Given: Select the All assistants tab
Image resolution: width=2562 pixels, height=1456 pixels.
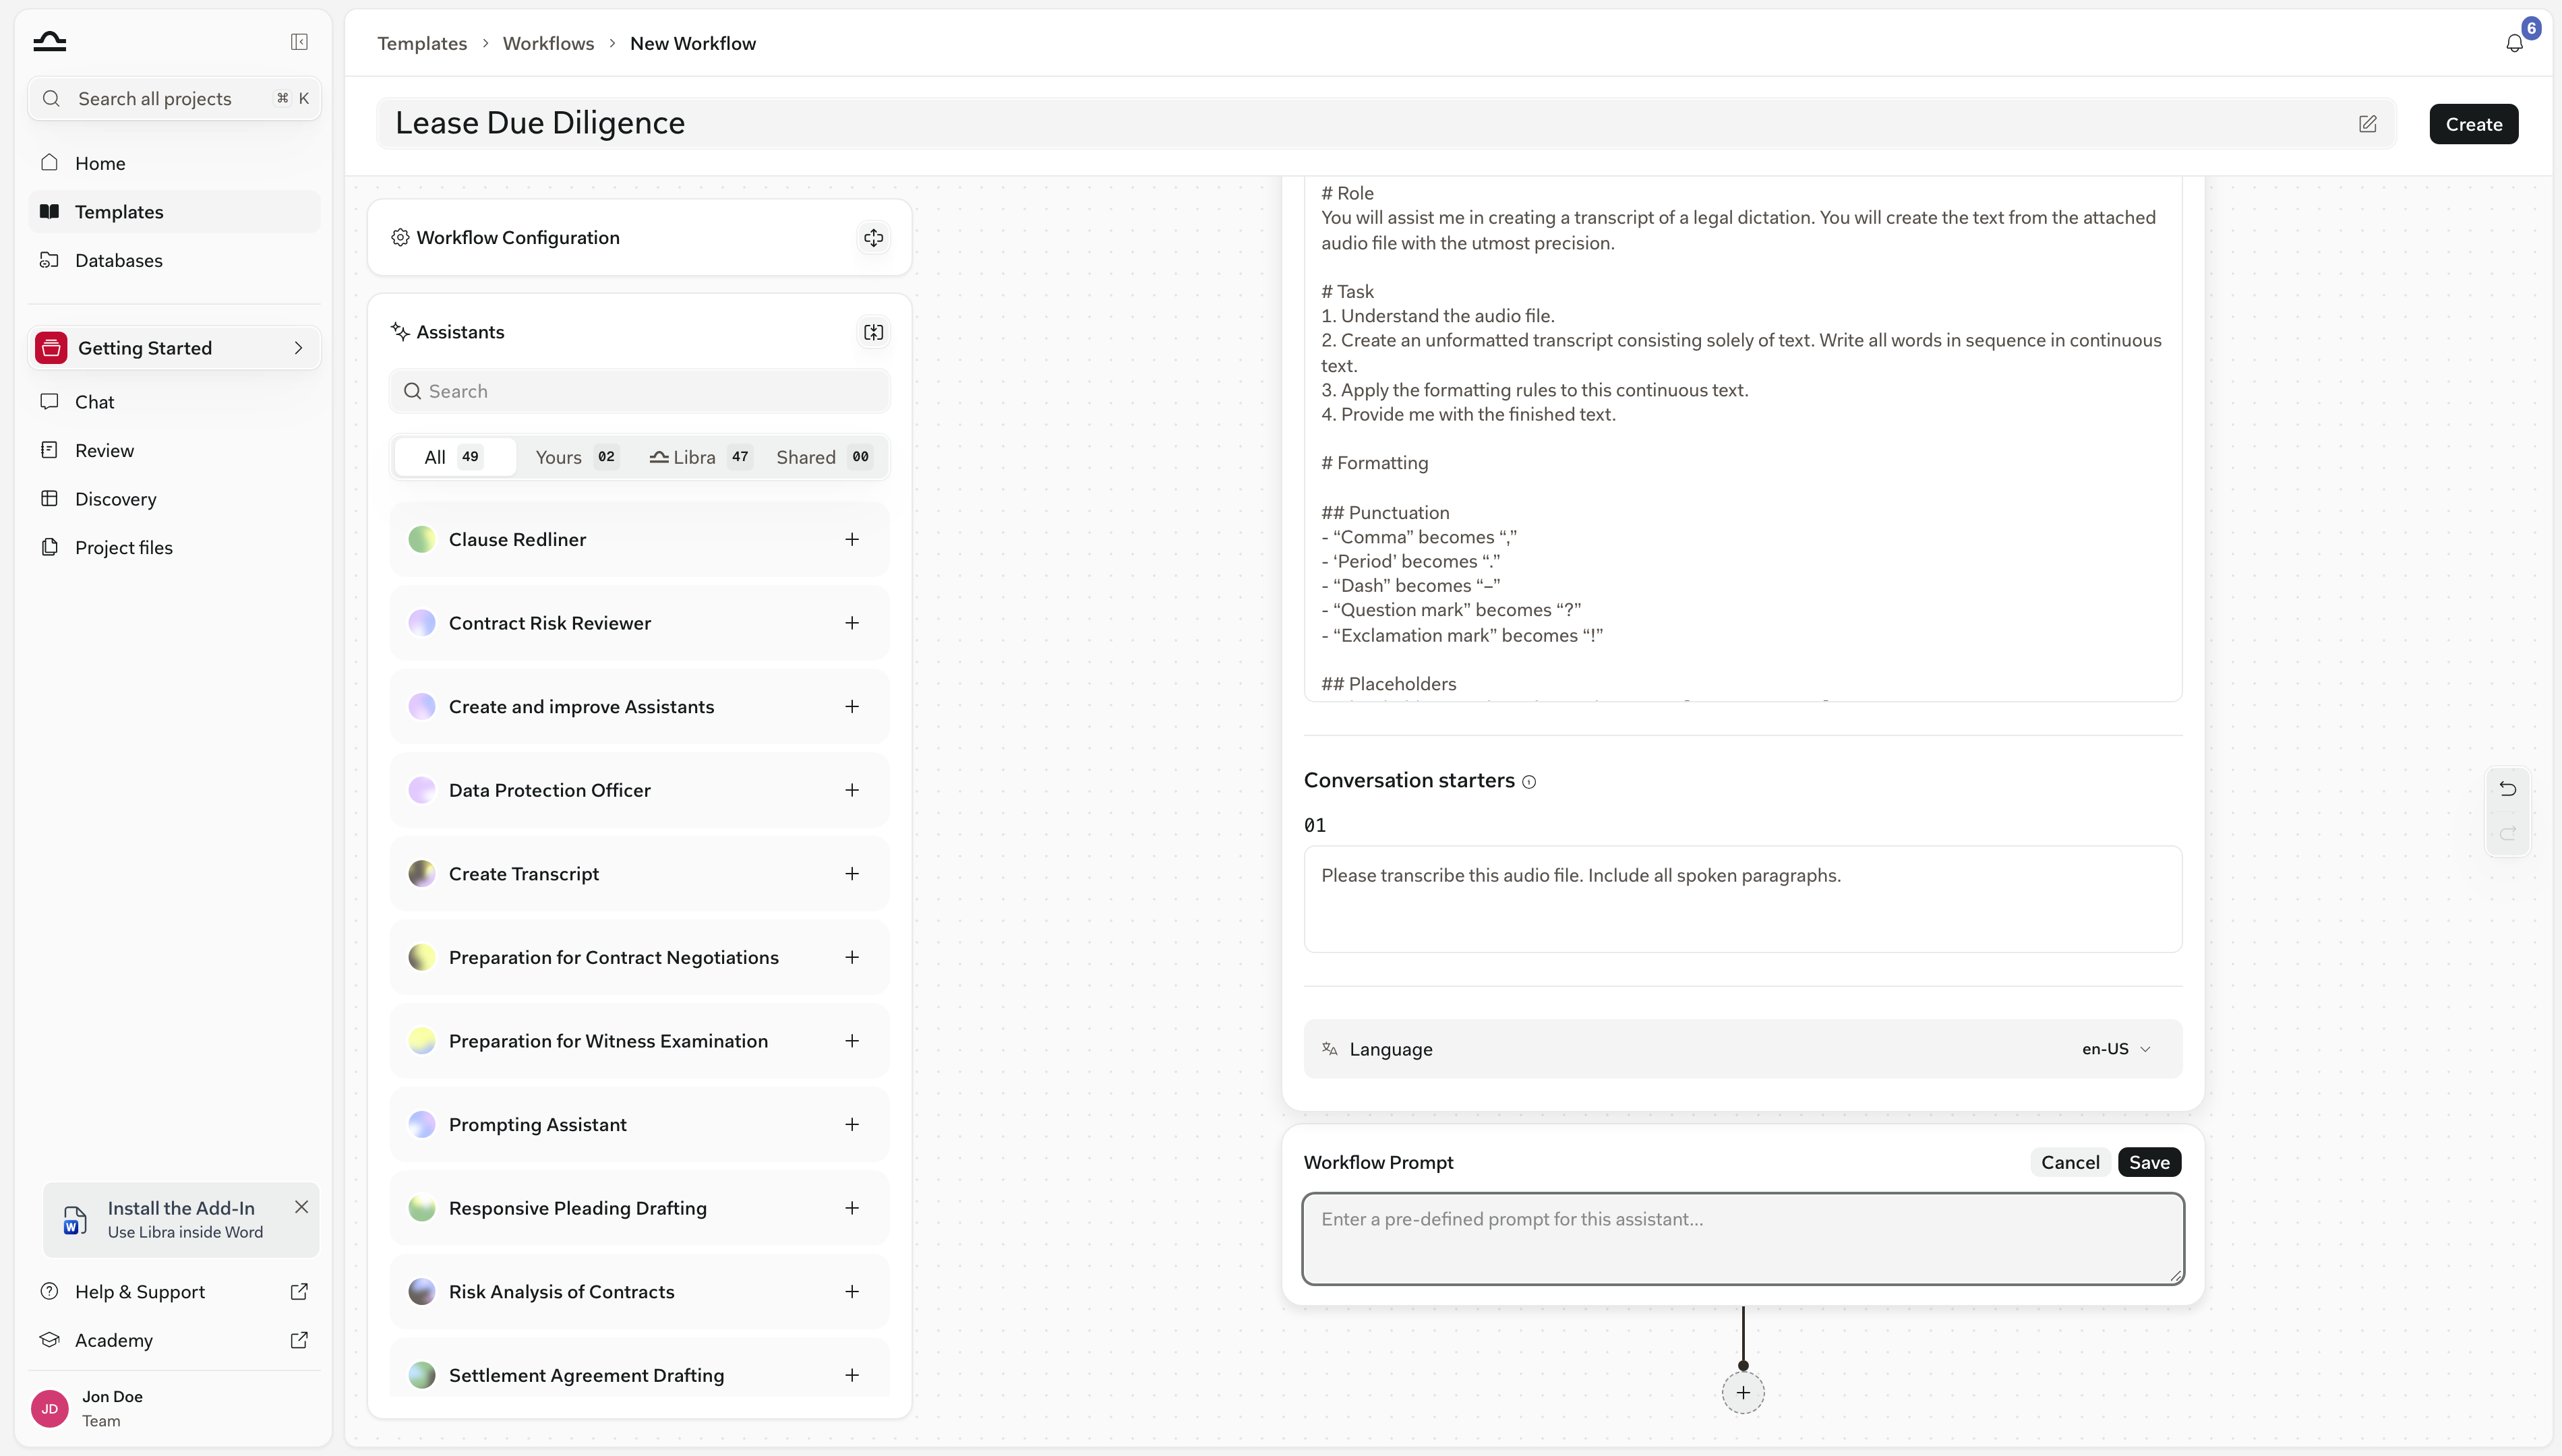Looking at the screenshot, I should [454, 457].
